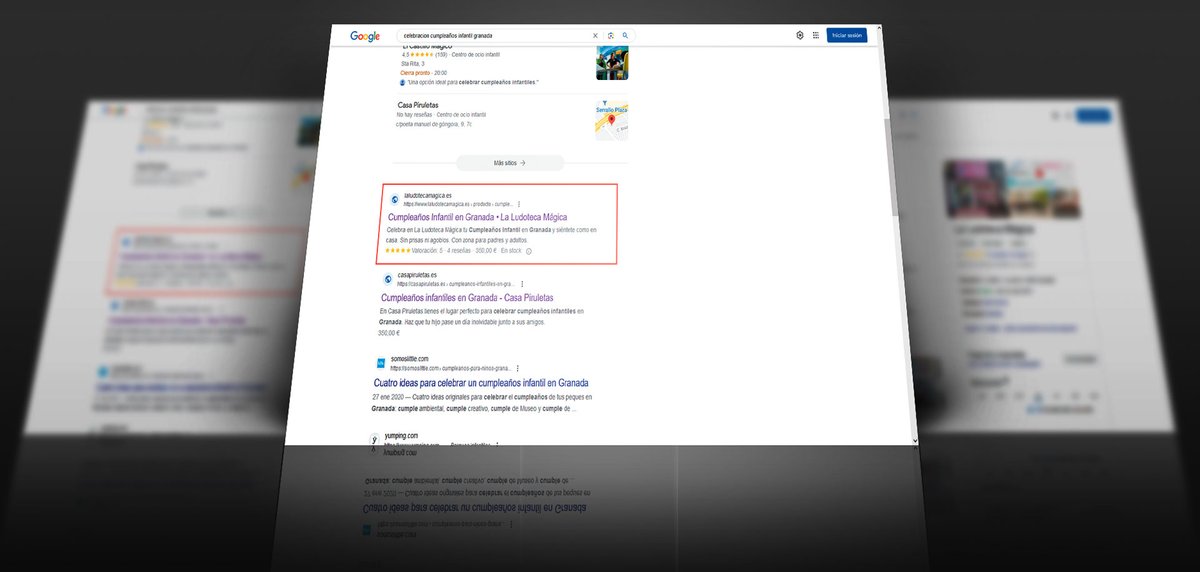Click the laludotecamagica.es favicon
This screenshot has width=1200, height=572.
point(394,199)
